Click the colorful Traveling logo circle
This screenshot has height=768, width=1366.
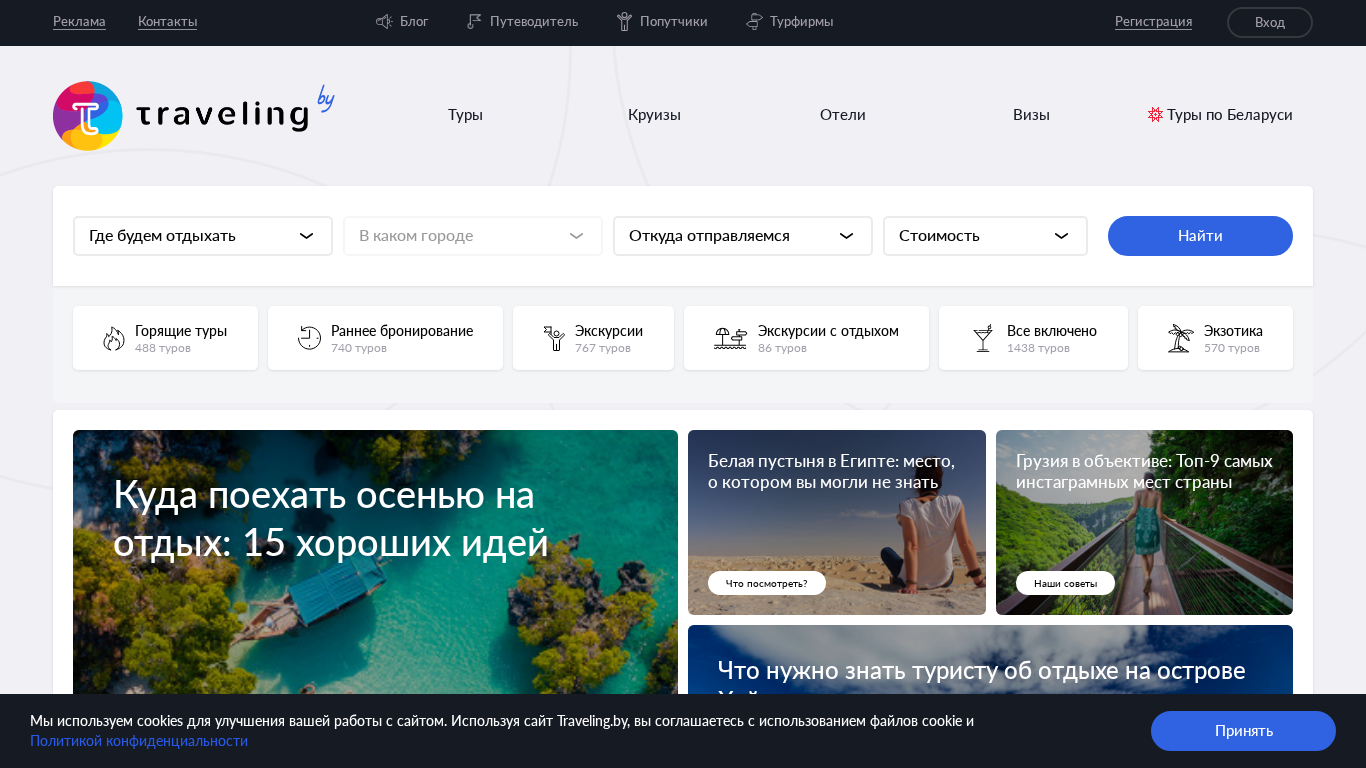pos(88,116)
